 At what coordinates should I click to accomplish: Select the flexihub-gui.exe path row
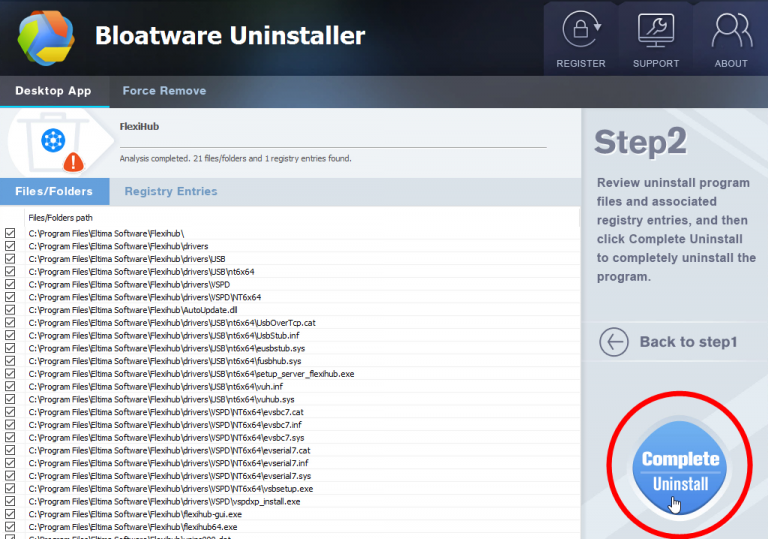click(x=290, y=514)
